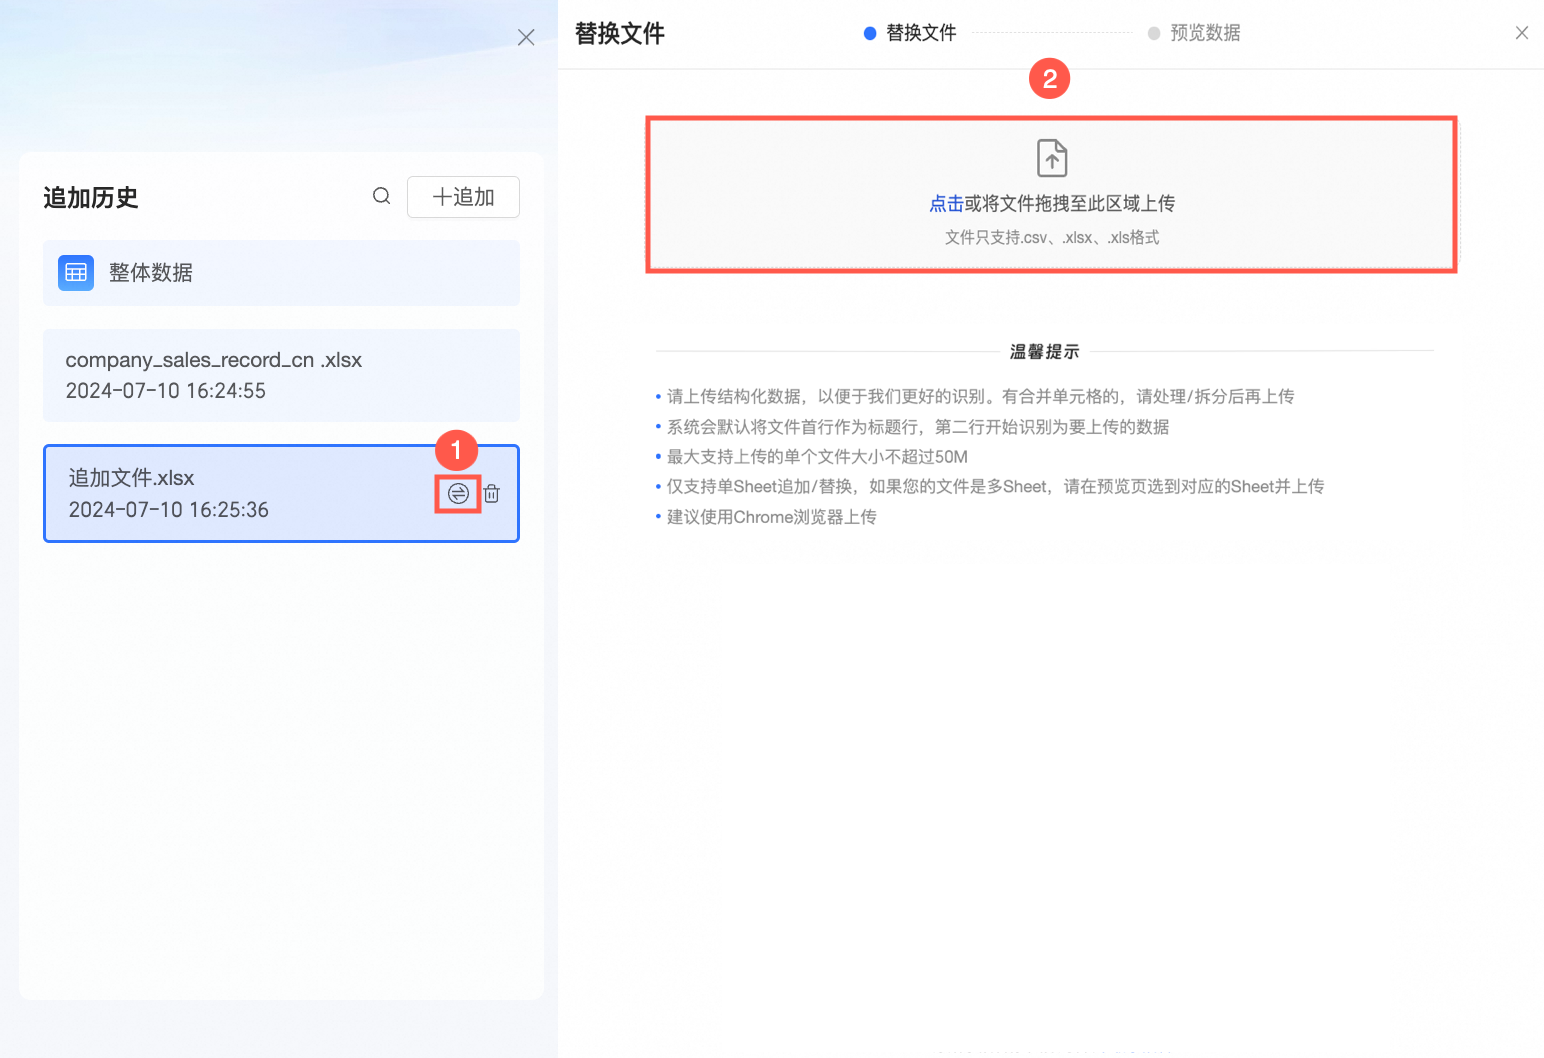Select the 替换文件 step indicator
The image size is (1544, 1058).
[910, 33]
